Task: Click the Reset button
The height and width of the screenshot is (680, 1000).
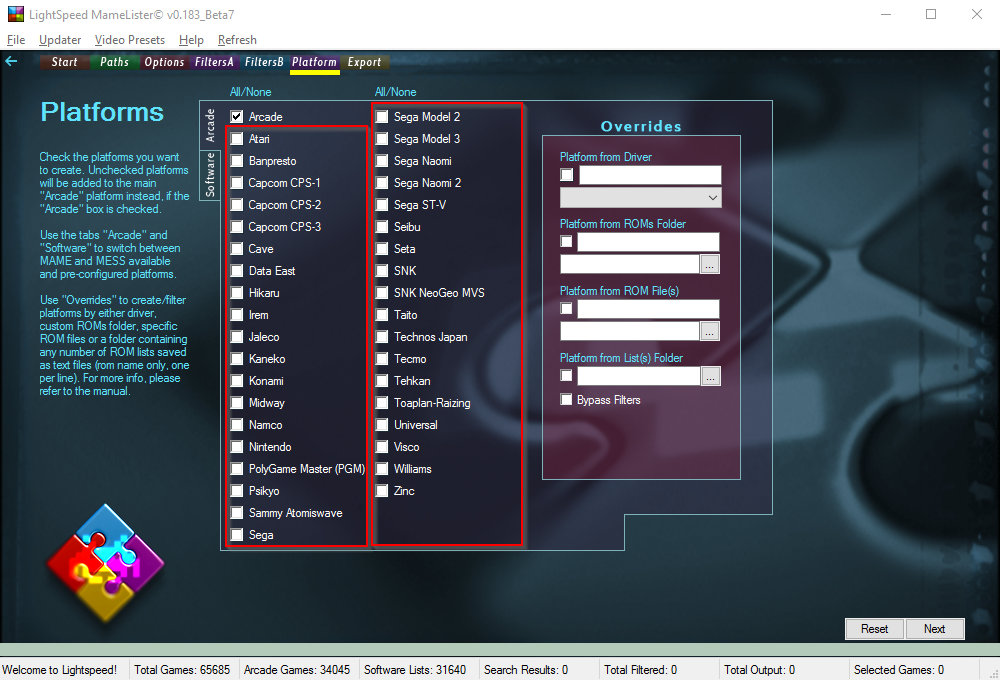Action: pyautogui.click(x=874, y=629)
